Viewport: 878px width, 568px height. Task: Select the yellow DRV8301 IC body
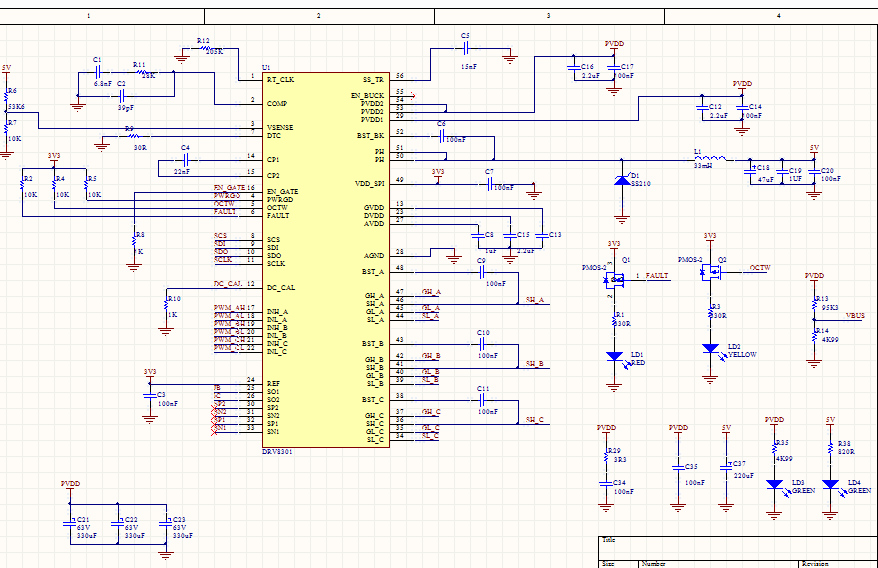click(x=326, y=259)
